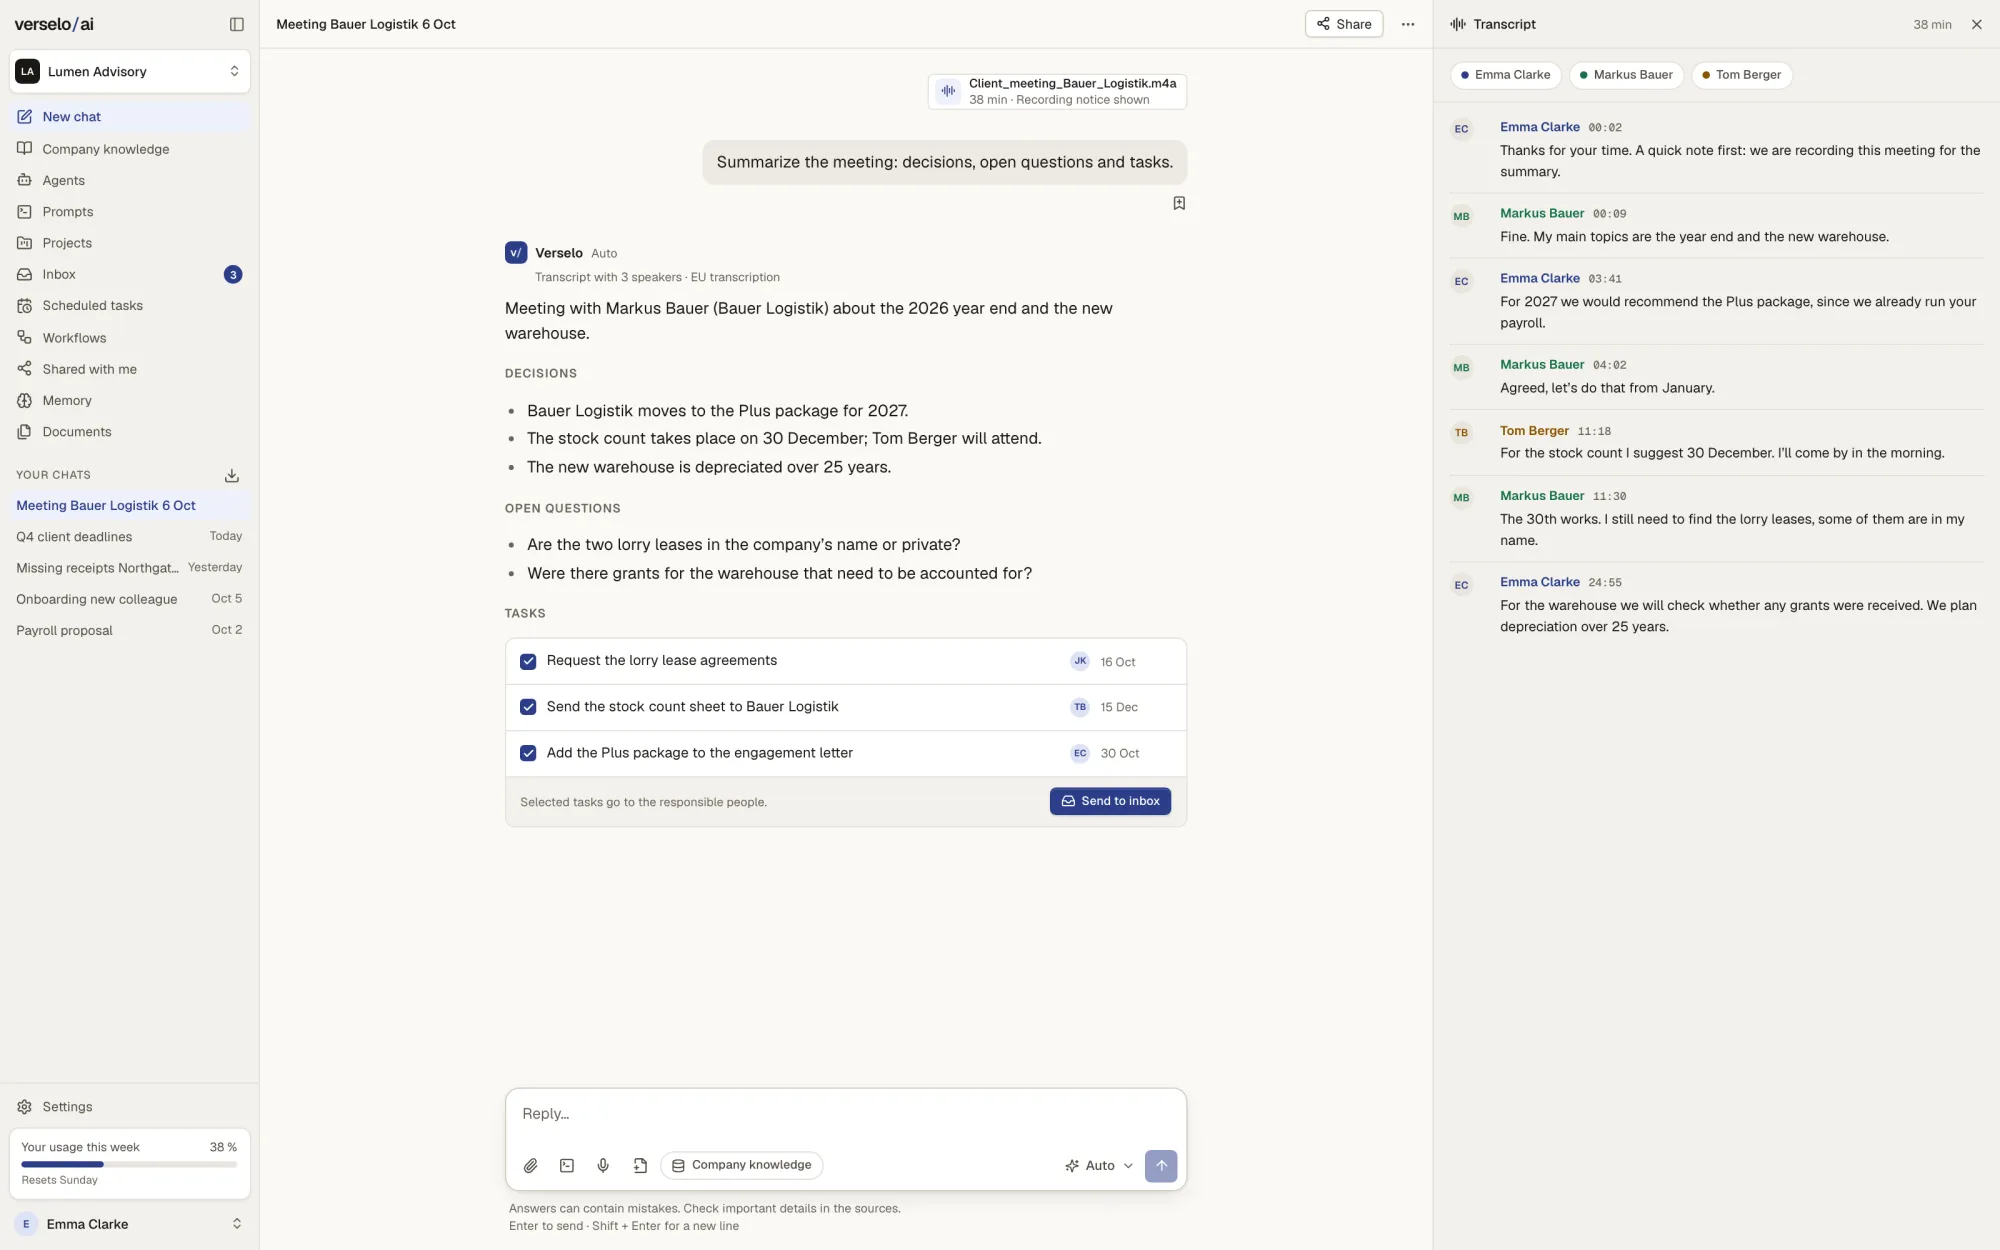Click the microphone dictation icon
Viewport: 2000px width, 1250px height.
click(x=603, y=1165)
